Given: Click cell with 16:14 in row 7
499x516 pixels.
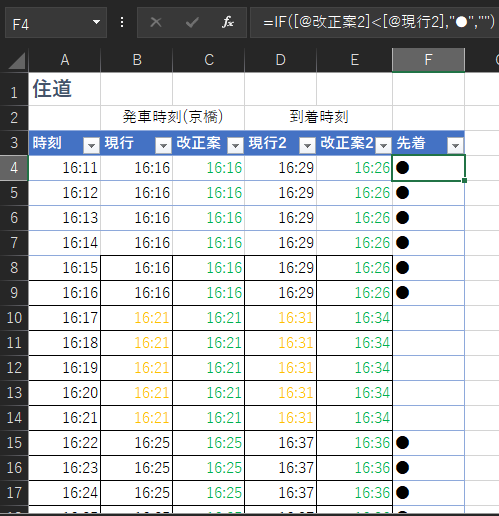Looking at the screenshot, I should click(65, 243).
